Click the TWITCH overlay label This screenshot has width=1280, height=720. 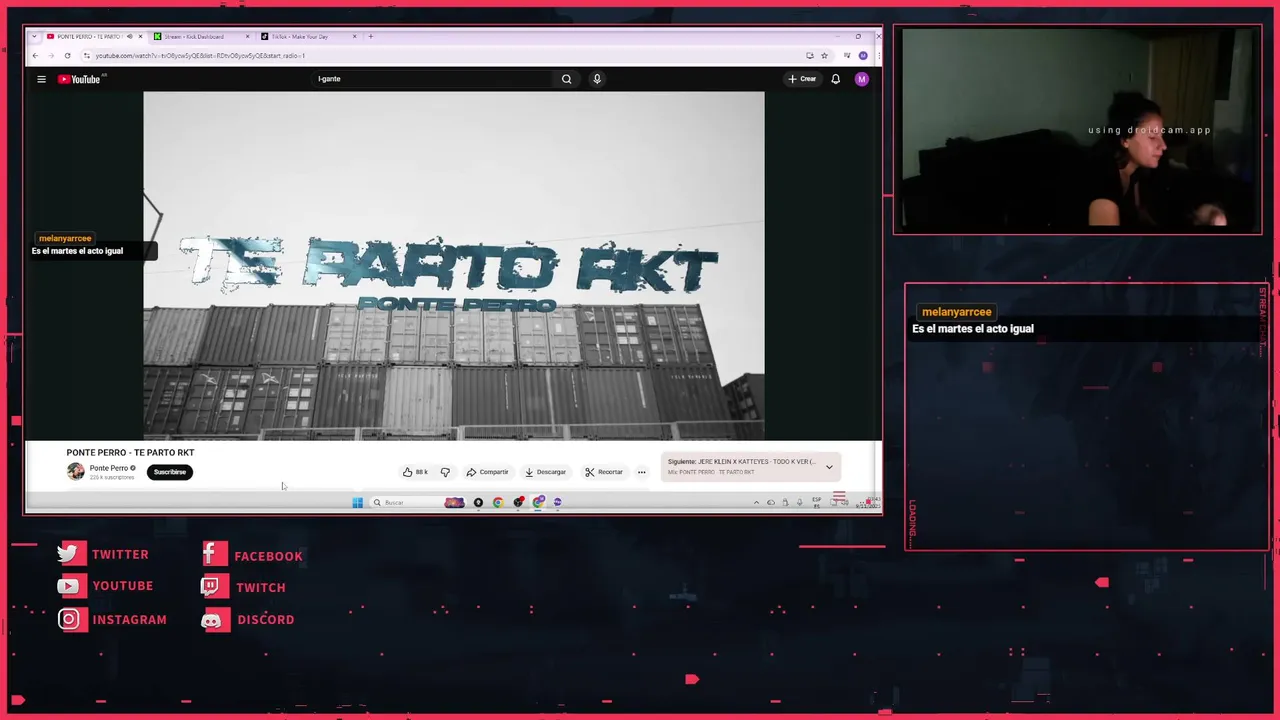coord(260,588)
